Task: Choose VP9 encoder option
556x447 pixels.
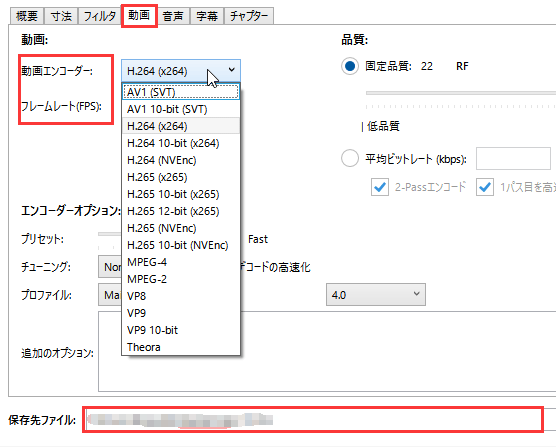Action: point(181,313)
